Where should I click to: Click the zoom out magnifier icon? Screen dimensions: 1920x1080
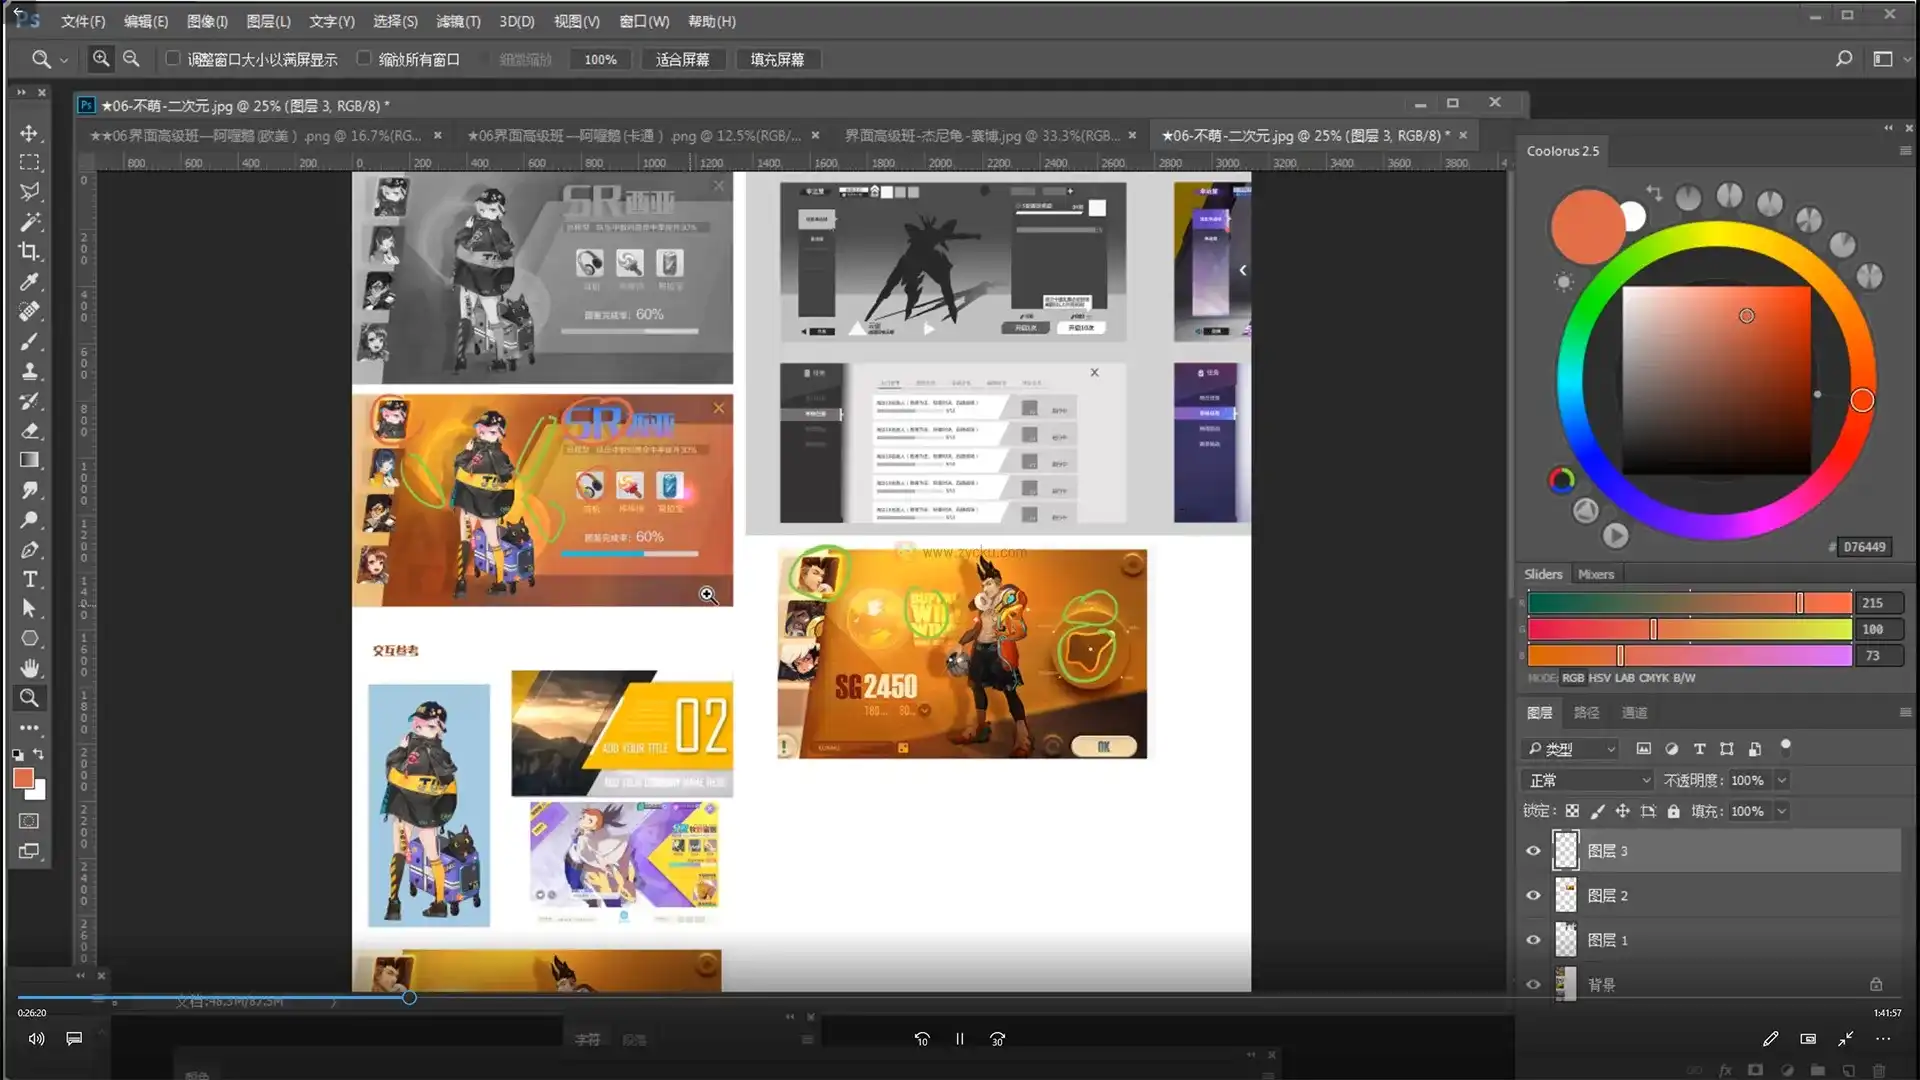pyautogui.click(x=131, y=59)
